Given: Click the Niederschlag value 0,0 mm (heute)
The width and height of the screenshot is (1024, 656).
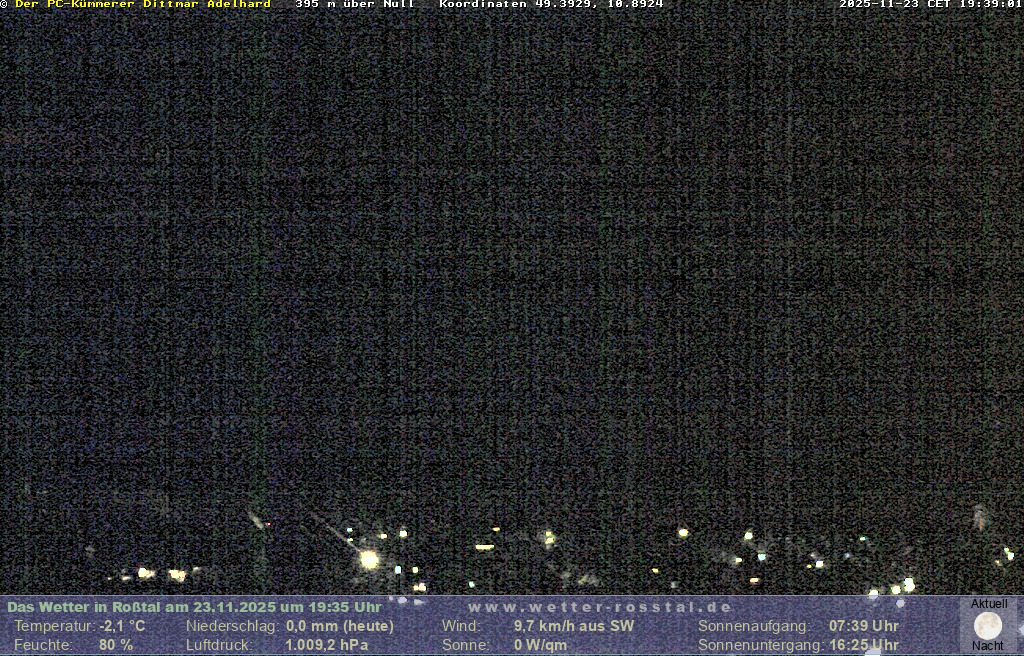Looking at the screenshot, I should (340, 626).
